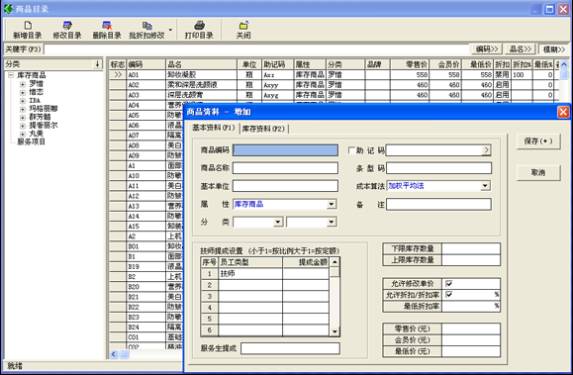
Task: Click the 零售价(元) value cell
Action: pos(471,329)
